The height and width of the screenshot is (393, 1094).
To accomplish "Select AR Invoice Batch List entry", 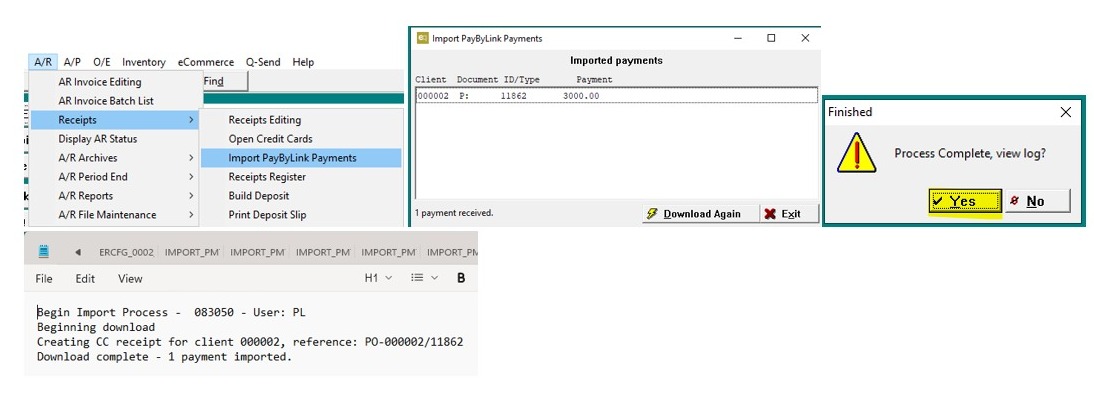I will 114,101.
